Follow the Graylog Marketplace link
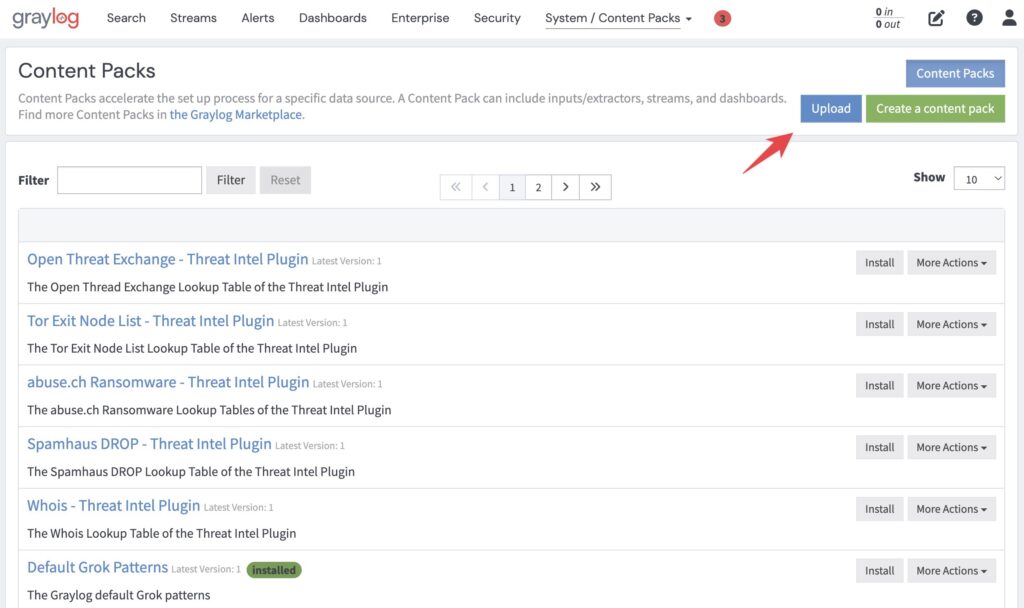 click(x=236, y=114)
